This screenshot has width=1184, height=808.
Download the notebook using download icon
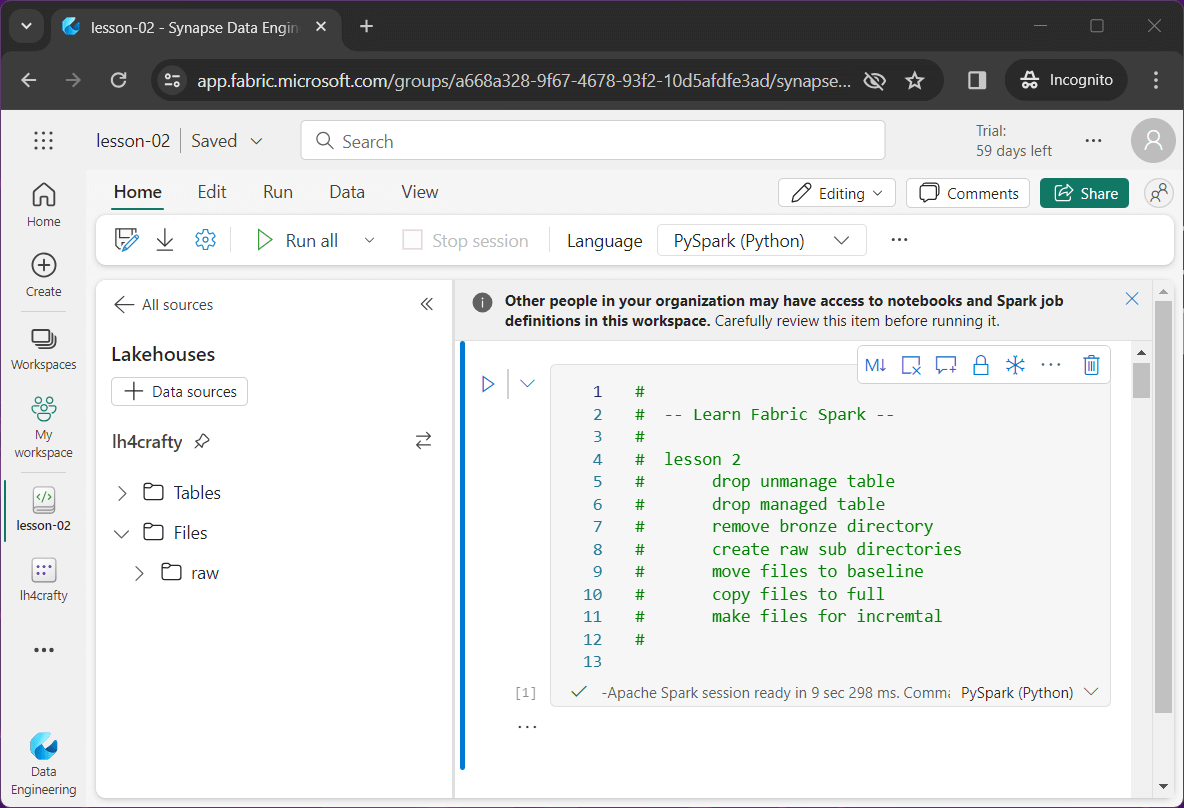click(165, 240)
